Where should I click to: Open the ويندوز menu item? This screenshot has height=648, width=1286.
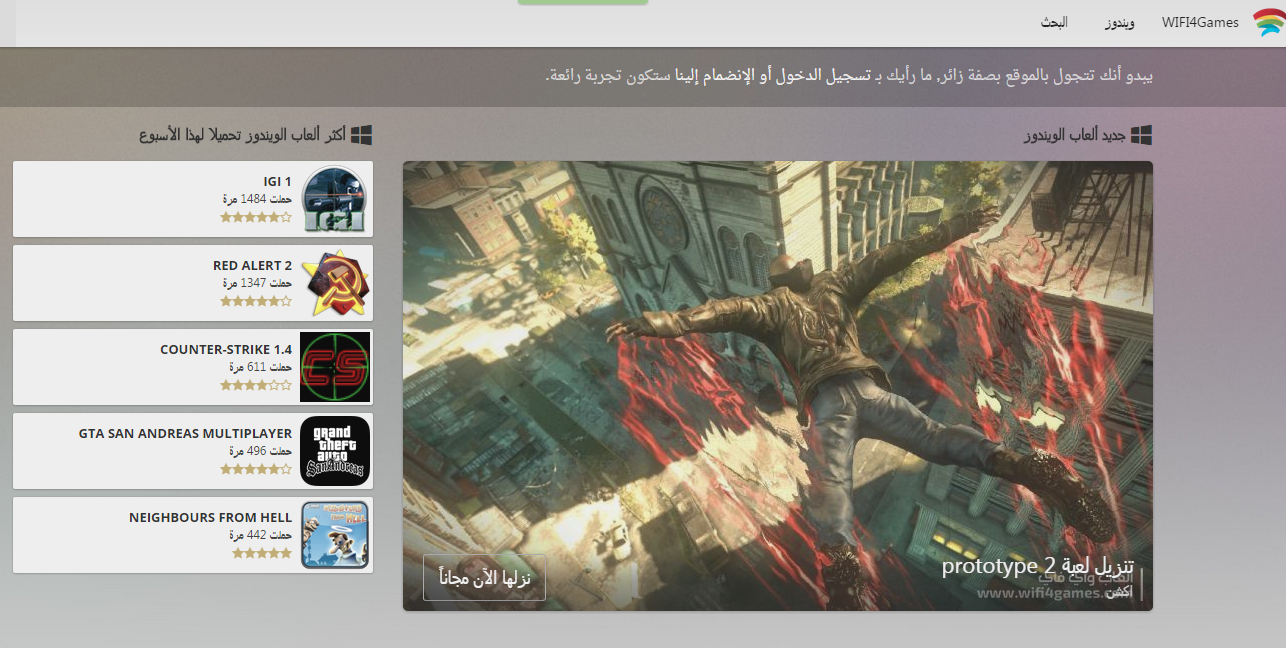[1119, 22]
